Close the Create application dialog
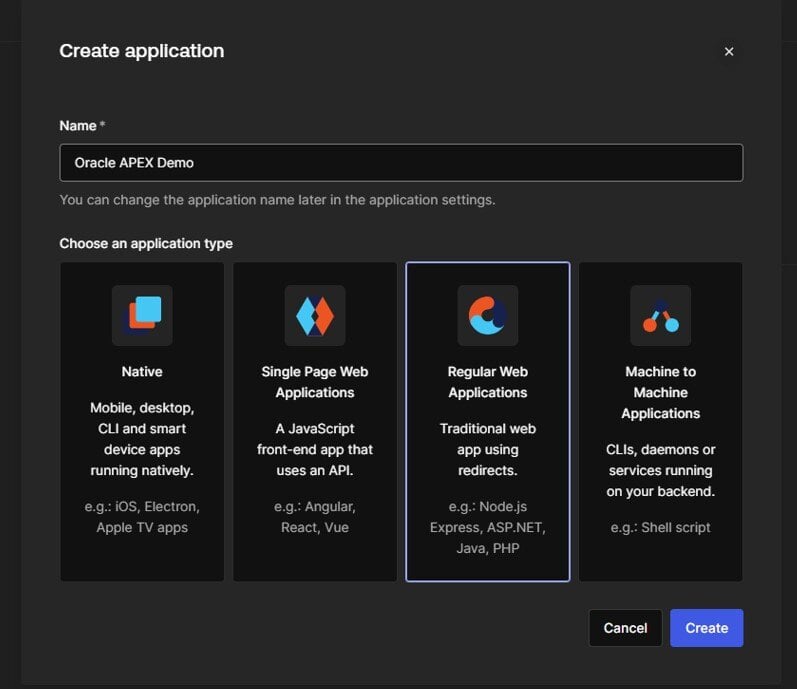This screenshot has height=689, width=797. point(729,51)
